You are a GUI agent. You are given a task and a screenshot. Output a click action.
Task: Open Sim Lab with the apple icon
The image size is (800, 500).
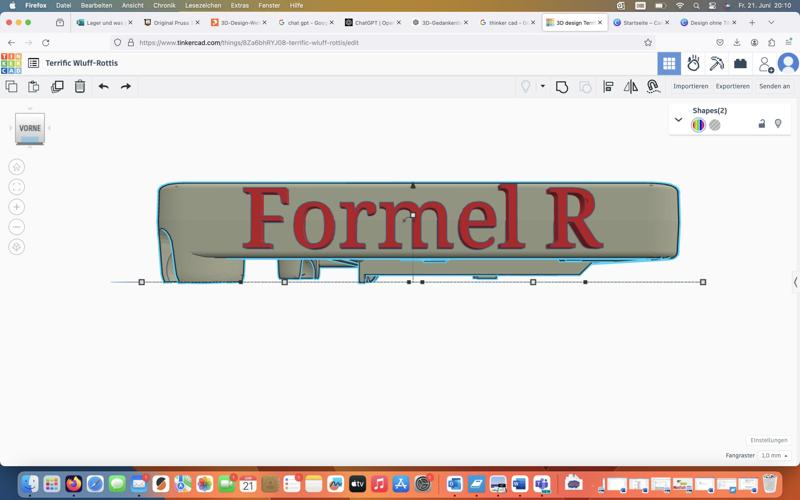693,64
